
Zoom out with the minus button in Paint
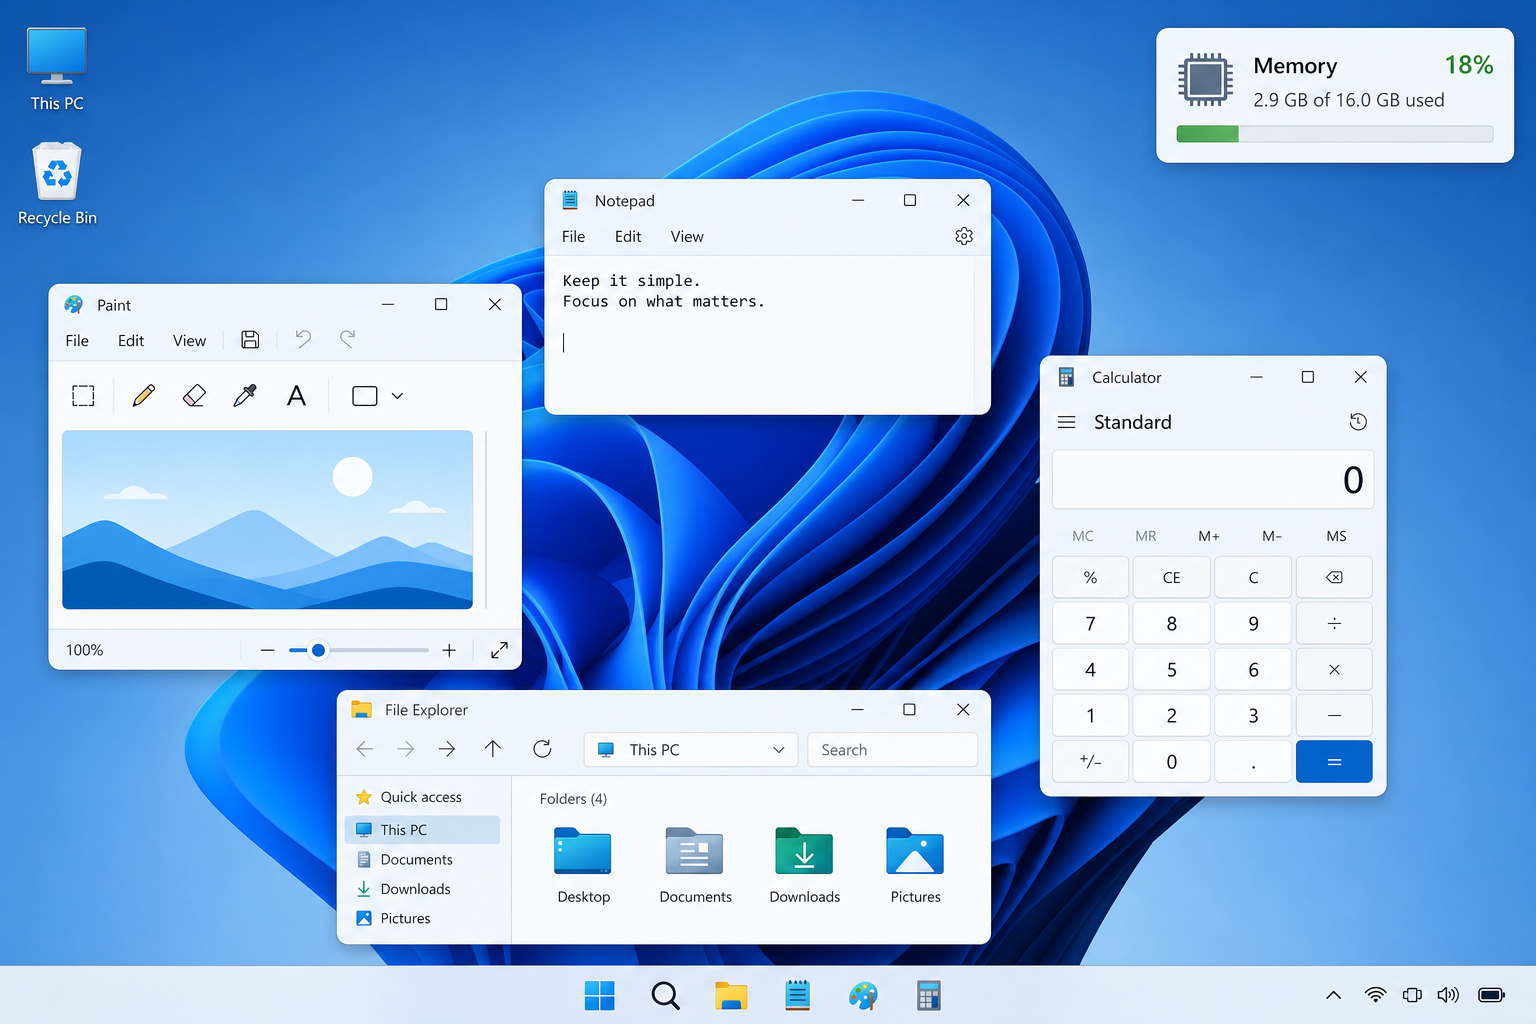point(267,650)
